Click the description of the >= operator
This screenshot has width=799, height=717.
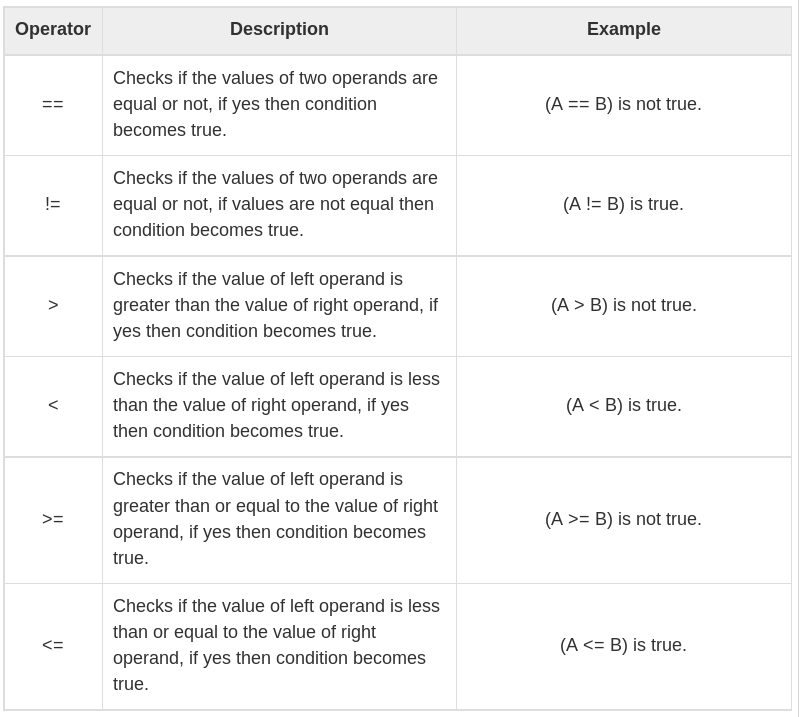(275, 519)
